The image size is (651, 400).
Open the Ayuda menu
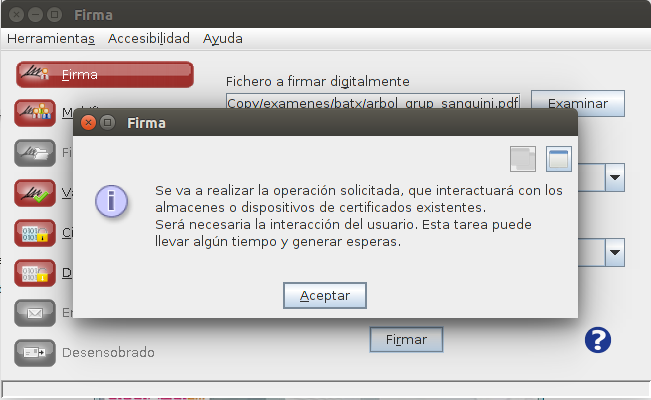tap(223, 39)
